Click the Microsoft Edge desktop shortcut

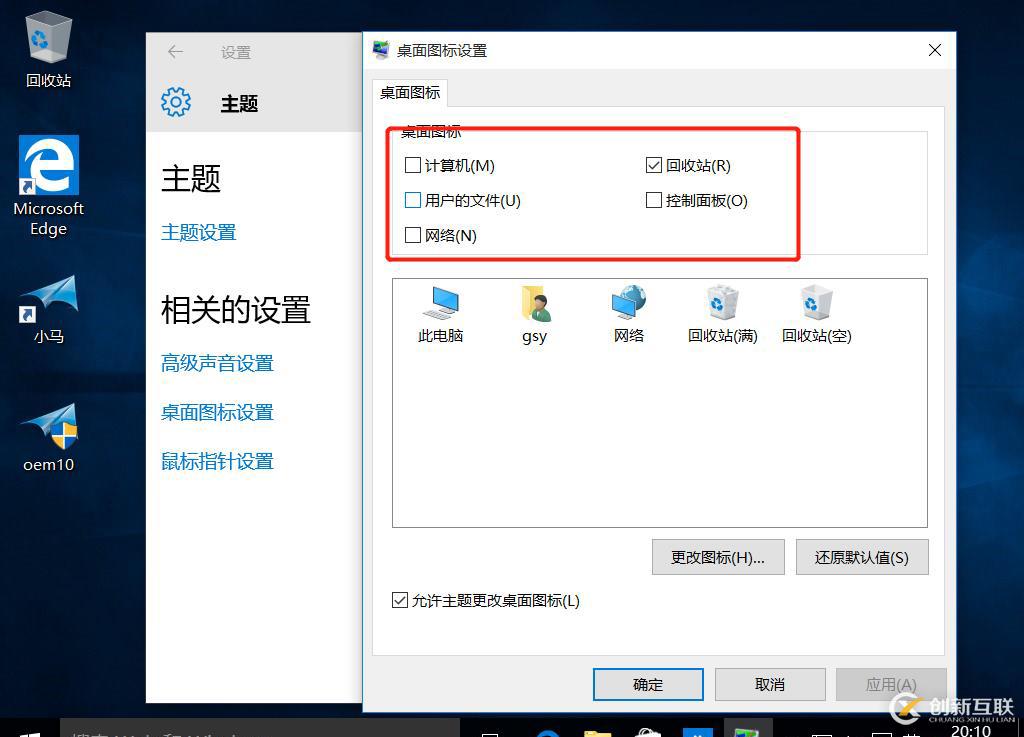coord(49,186)
